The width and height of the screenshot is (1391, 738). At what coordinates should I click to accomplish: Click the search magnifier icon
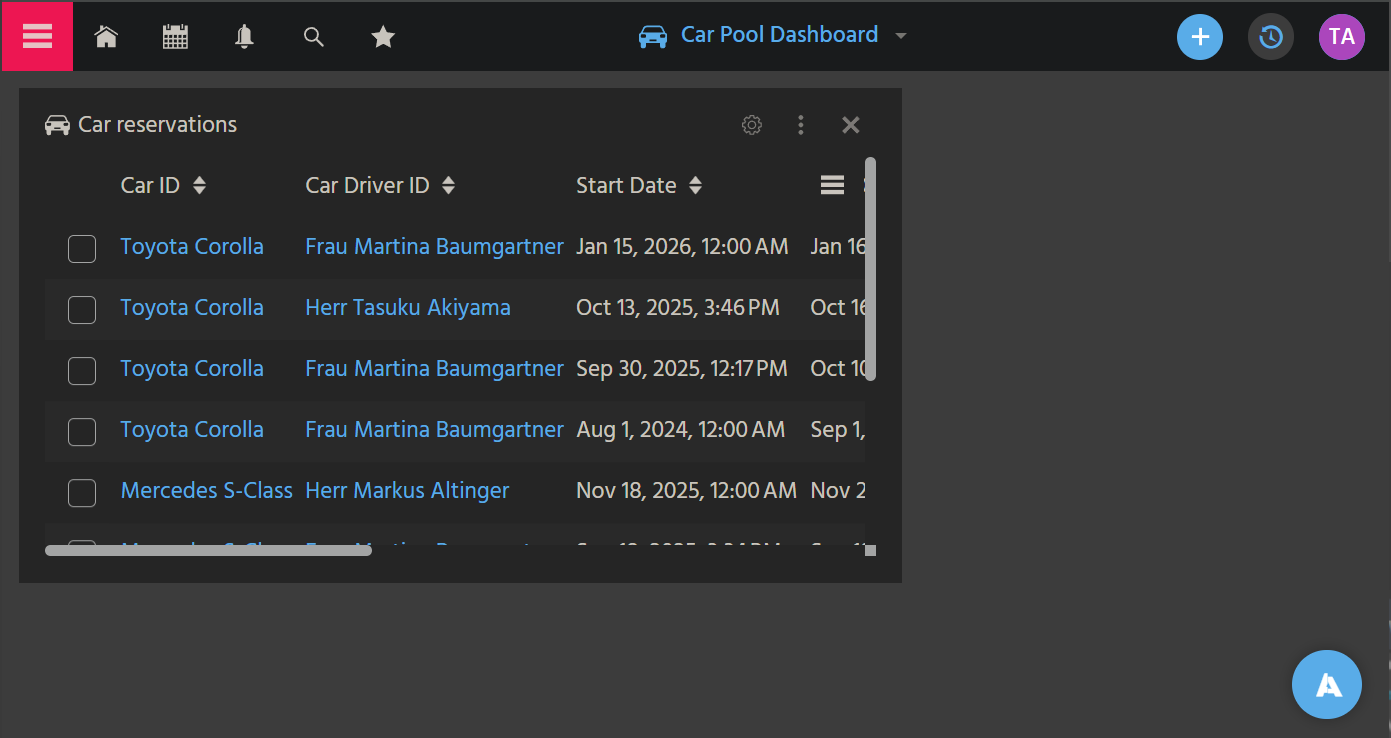click(314, 37)
